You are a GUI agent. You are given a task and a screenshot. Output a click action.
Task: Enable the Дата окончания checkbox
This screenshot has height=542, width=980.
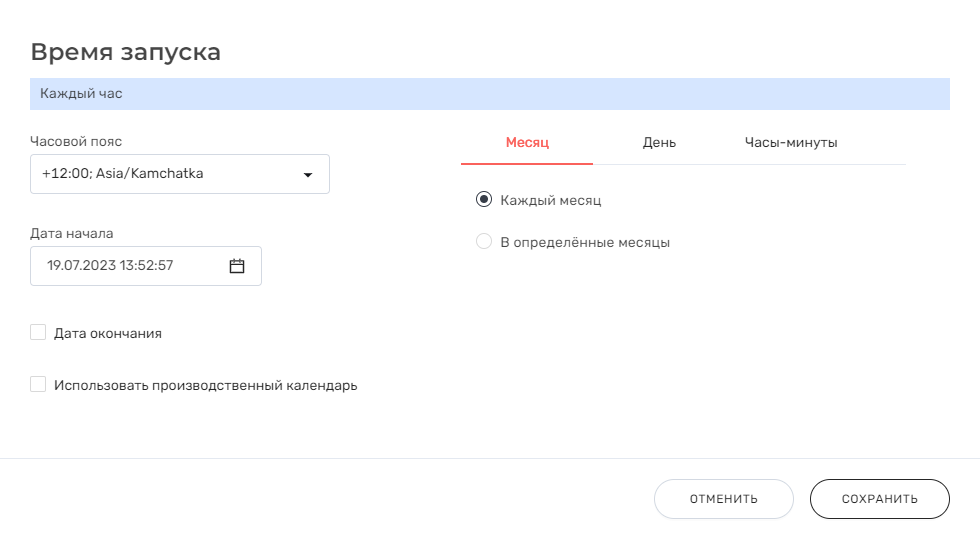38,333
